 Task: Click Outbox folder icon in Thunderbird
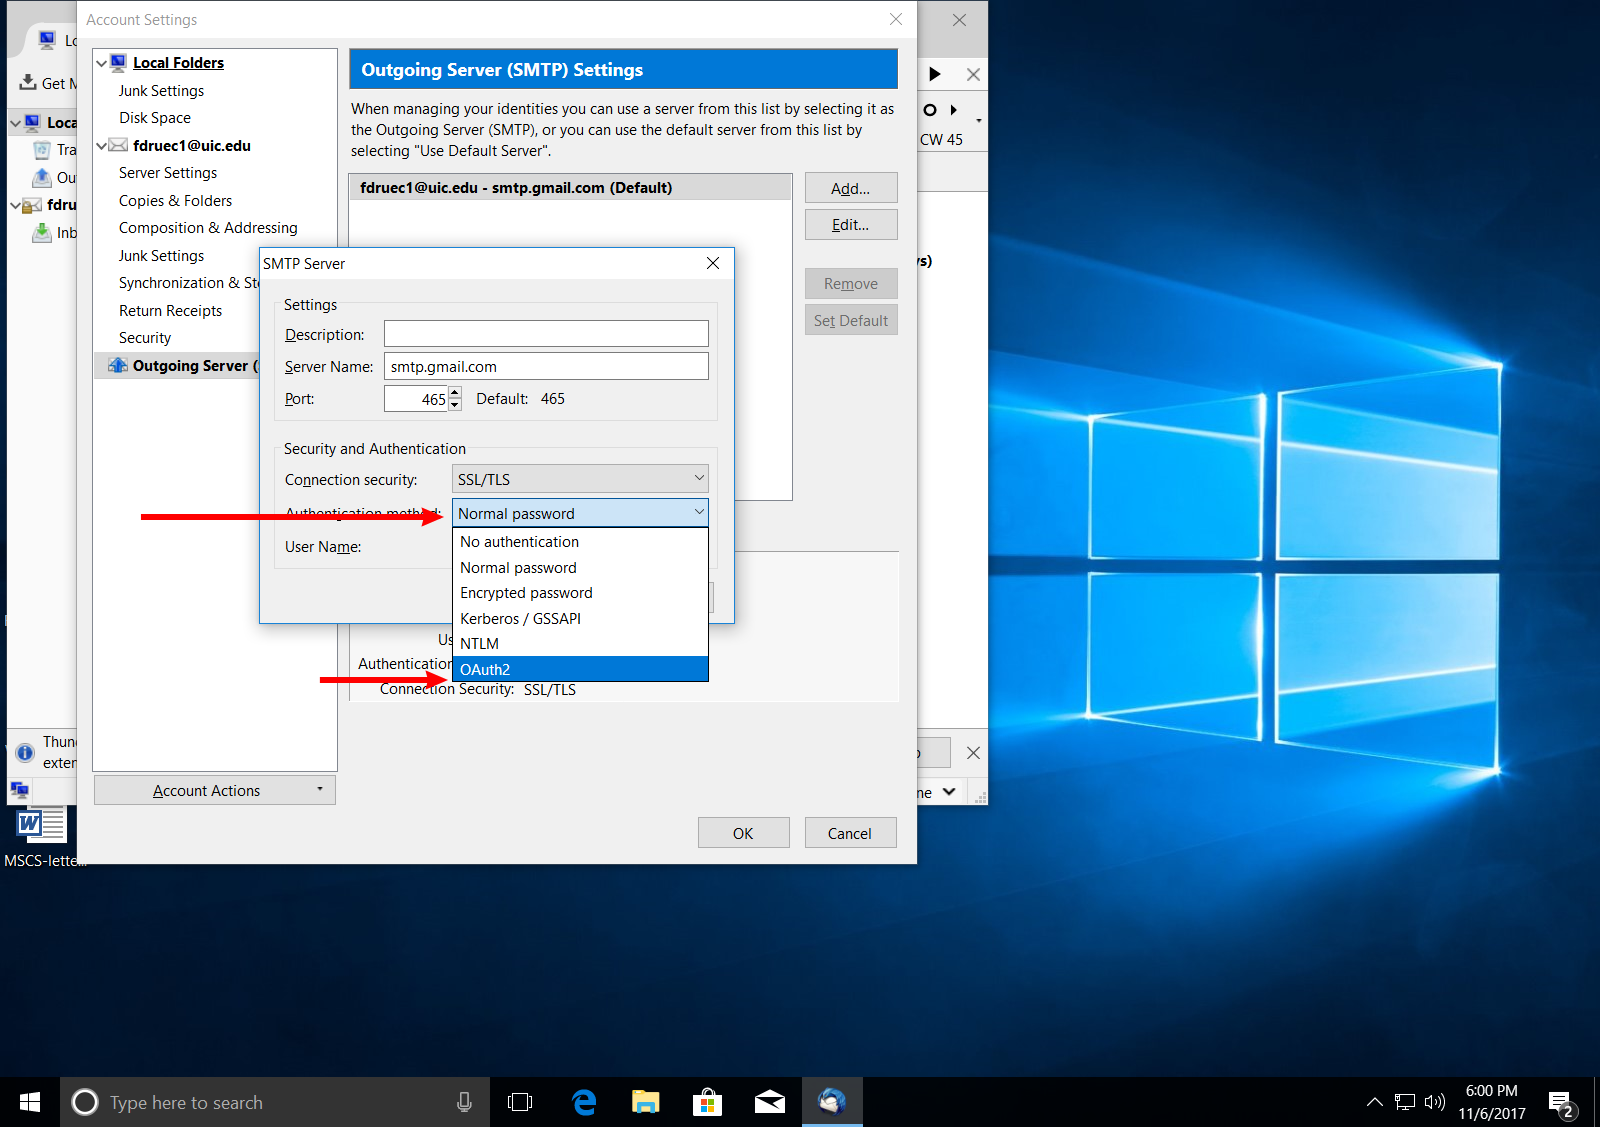point(41,177)
